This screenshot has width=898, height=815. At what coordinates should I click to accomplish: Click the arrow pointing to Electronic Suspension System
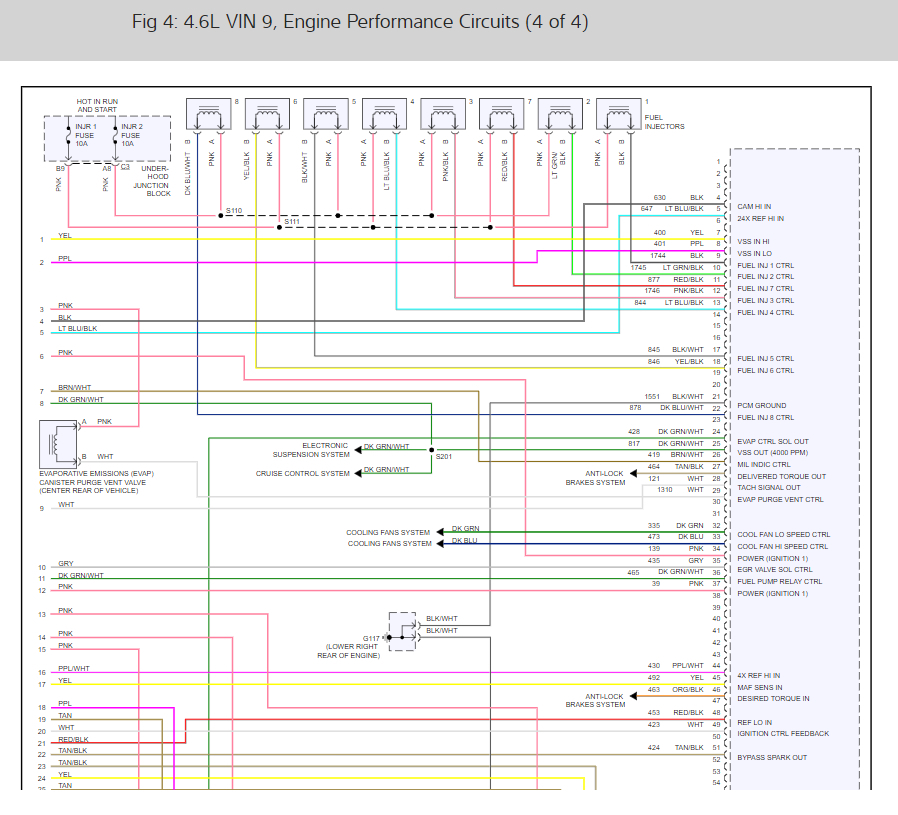358,450
